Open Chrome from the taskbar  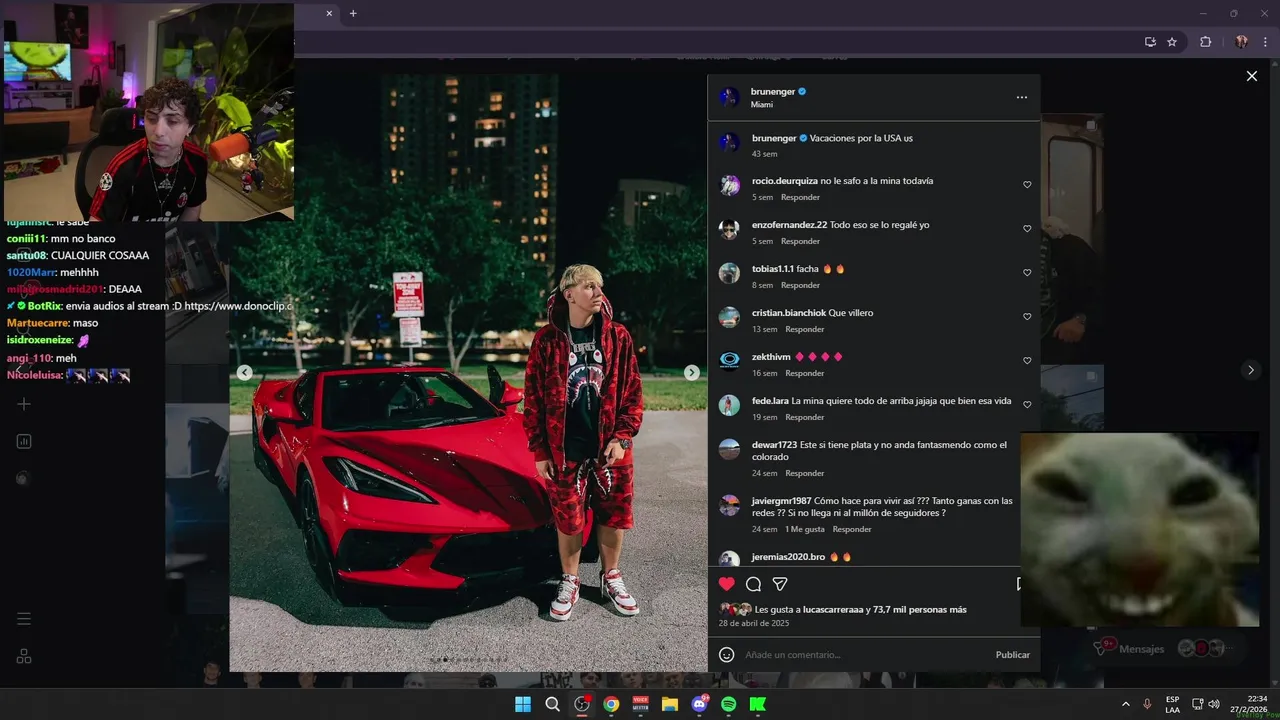611,704
